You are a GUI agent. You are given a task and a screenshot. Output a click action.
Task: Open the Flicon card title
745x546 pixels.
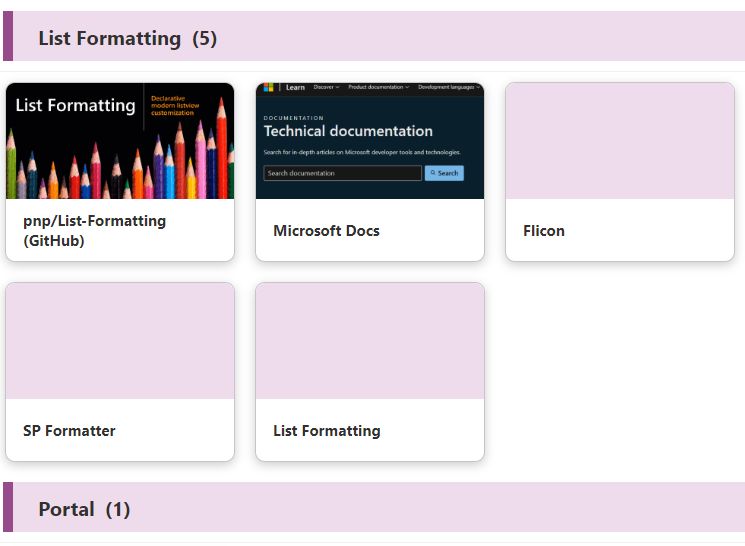[544, 230]
